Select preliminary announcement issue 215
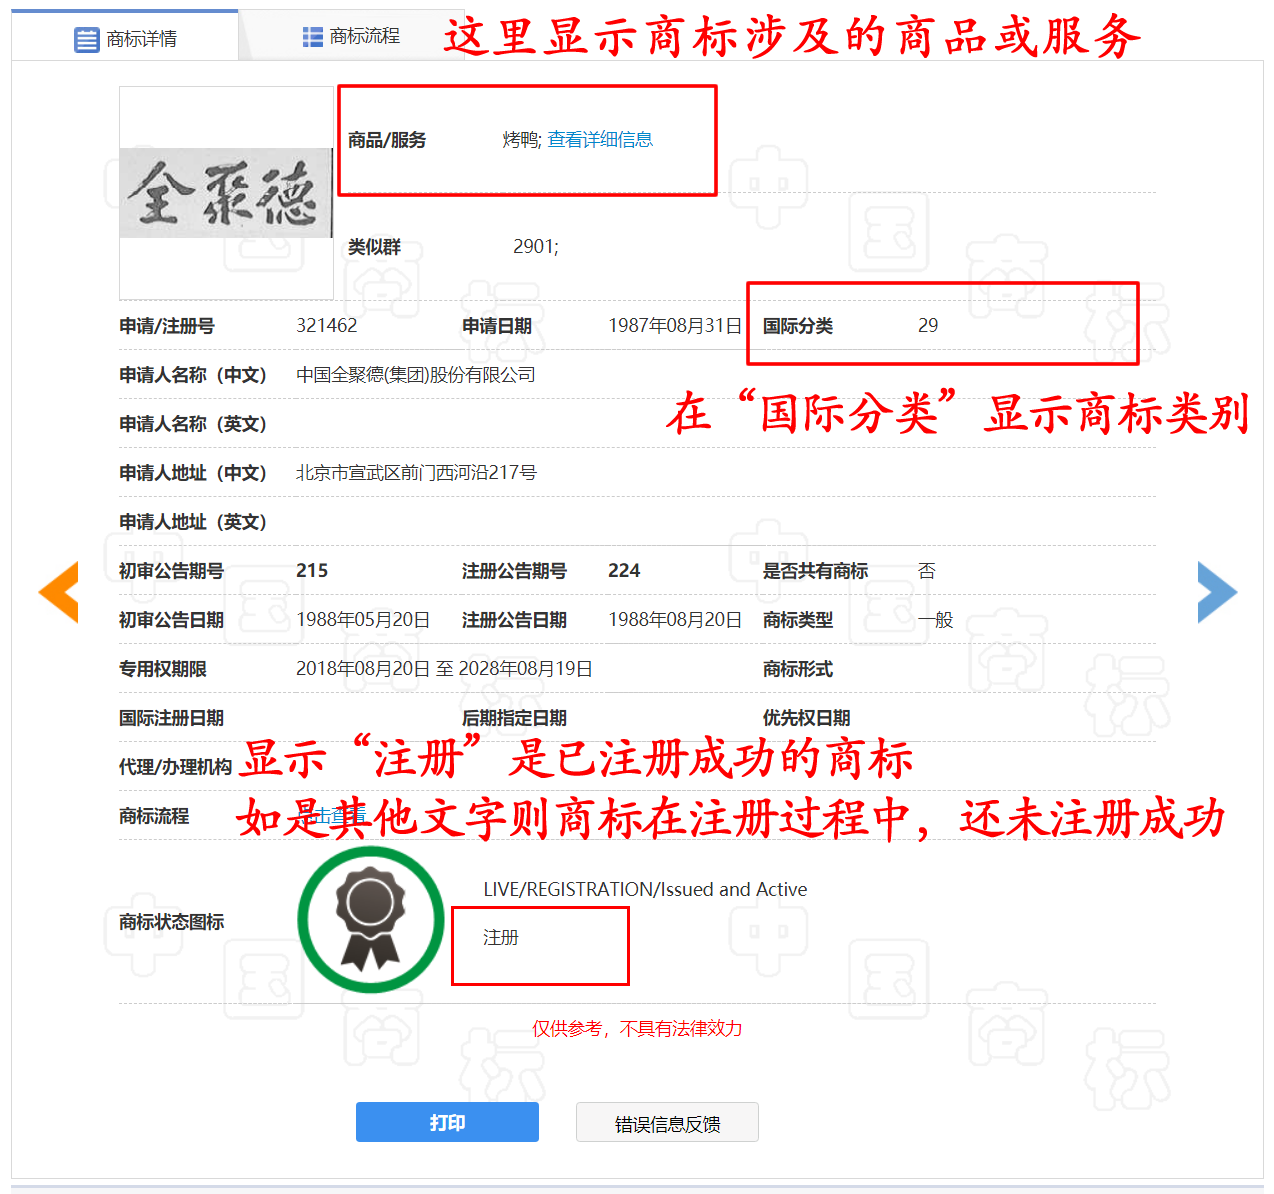Viewport: 1274px width, 1194px height. [x=312, y=570]
